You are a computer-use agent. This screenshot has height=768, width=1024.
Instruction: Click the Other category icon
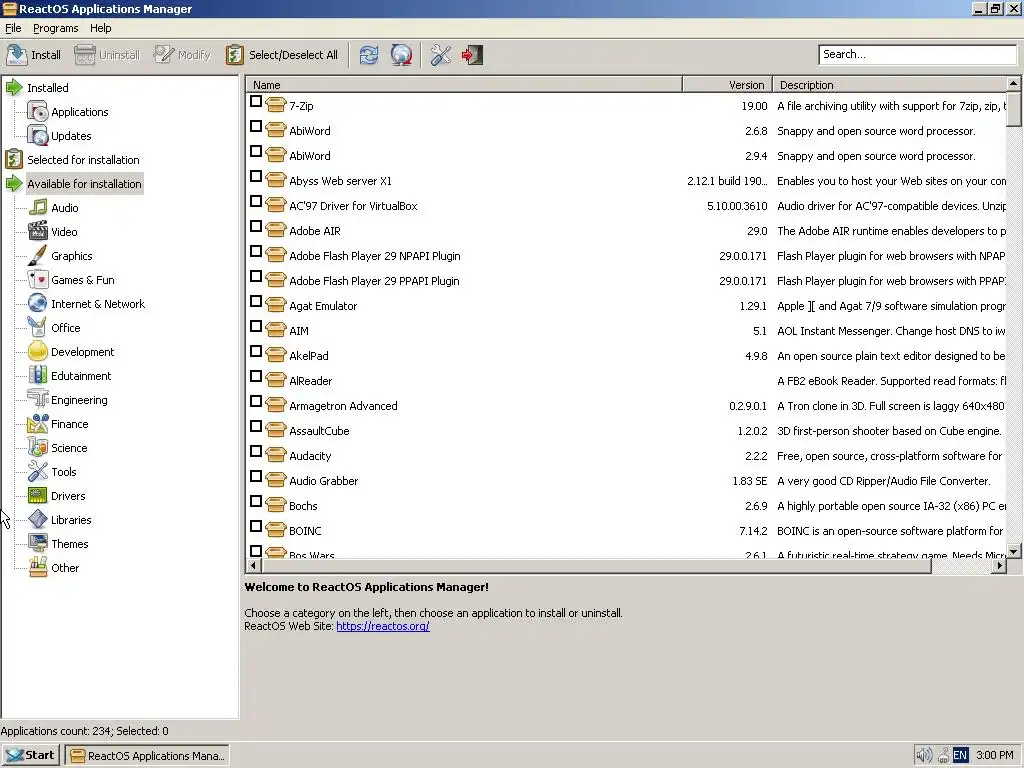[38, 568]
